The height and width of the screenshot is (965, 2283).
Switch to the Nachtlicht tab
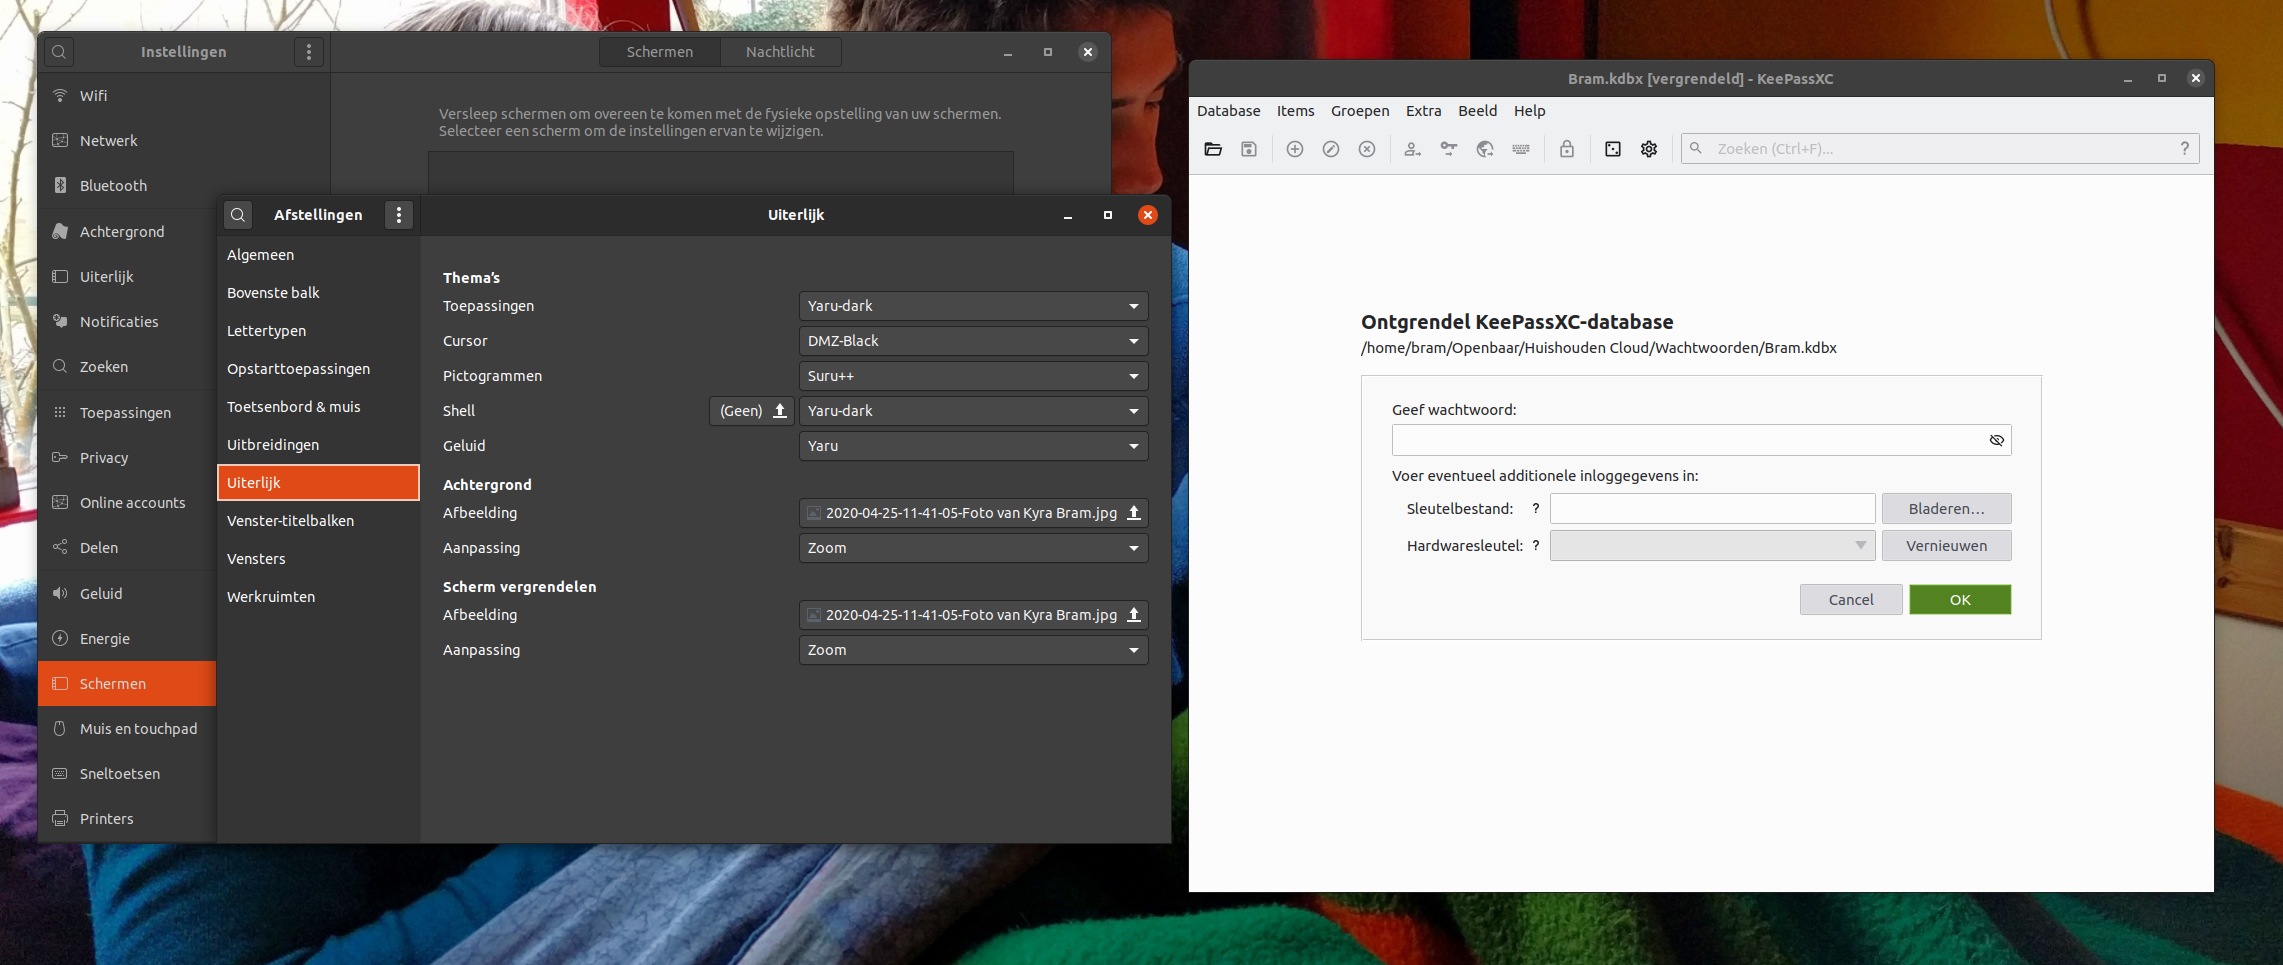[x=780, y=51]
